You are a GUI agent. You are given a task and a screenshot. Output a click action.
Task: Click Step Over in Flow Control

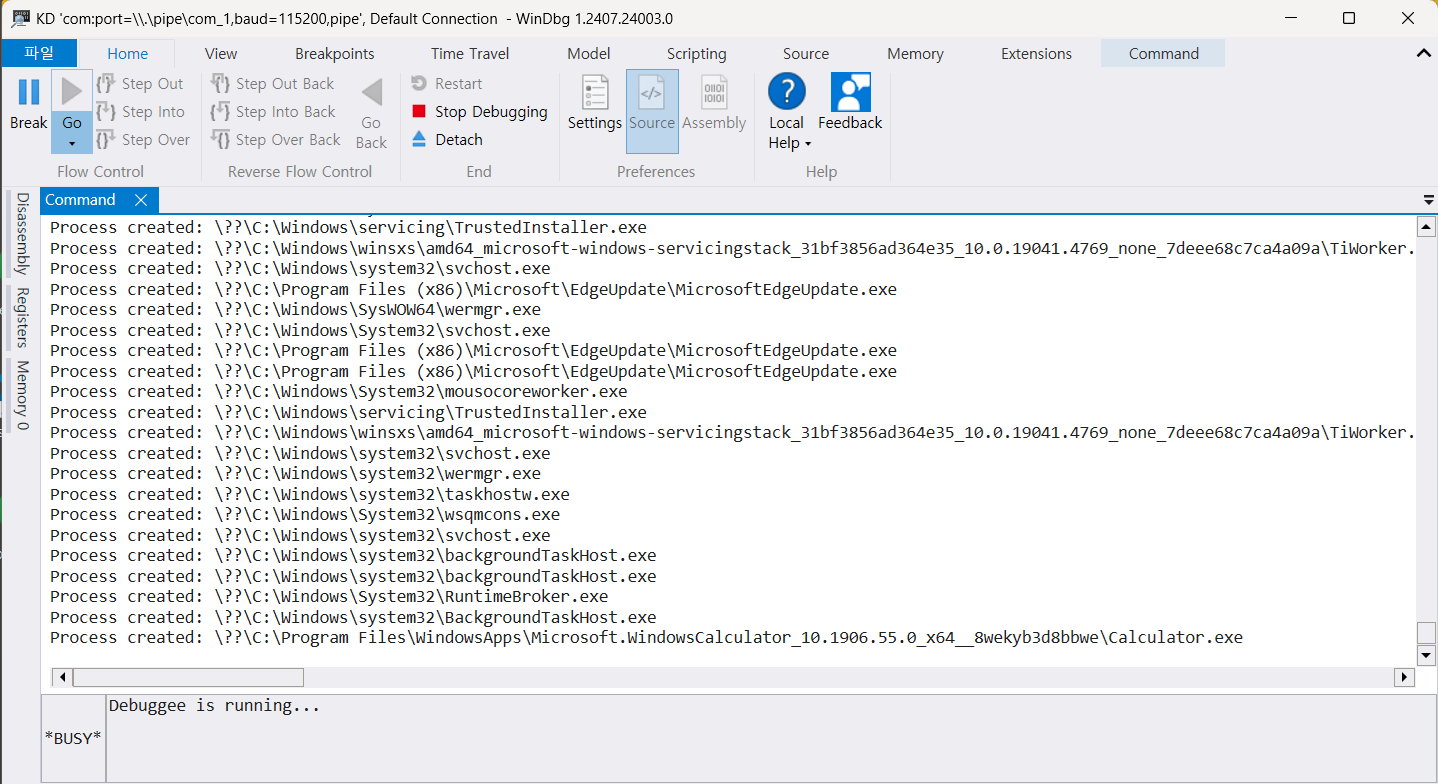143,140
